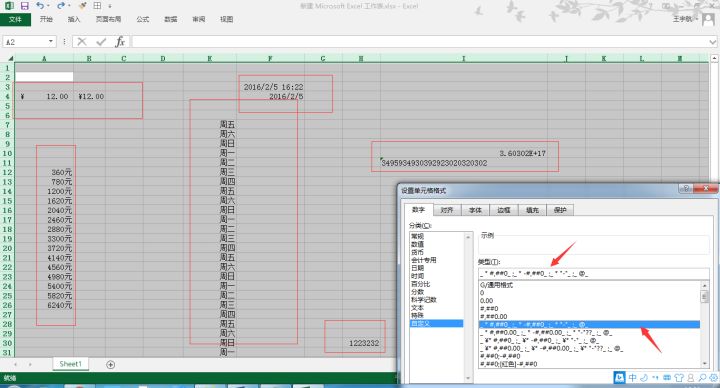Click the cancel X icon in formula bar

click(x=82, y=42)
